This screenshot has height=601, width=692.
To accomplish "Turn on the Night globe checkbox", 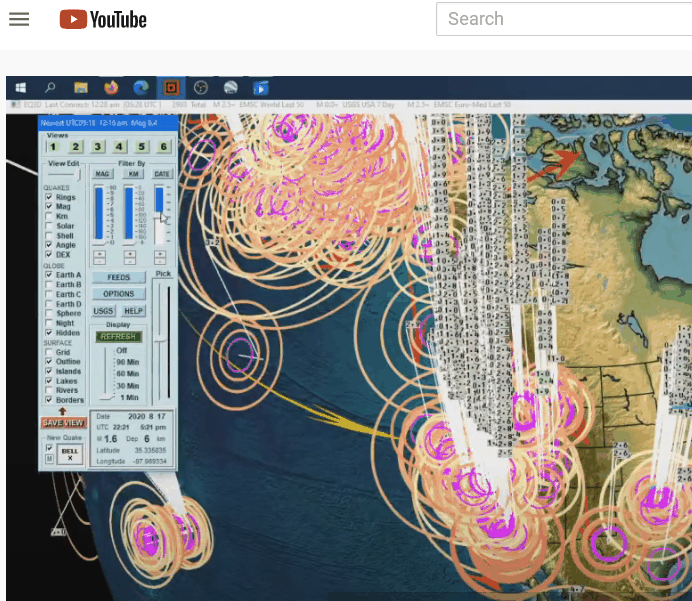I will point(49,323).
